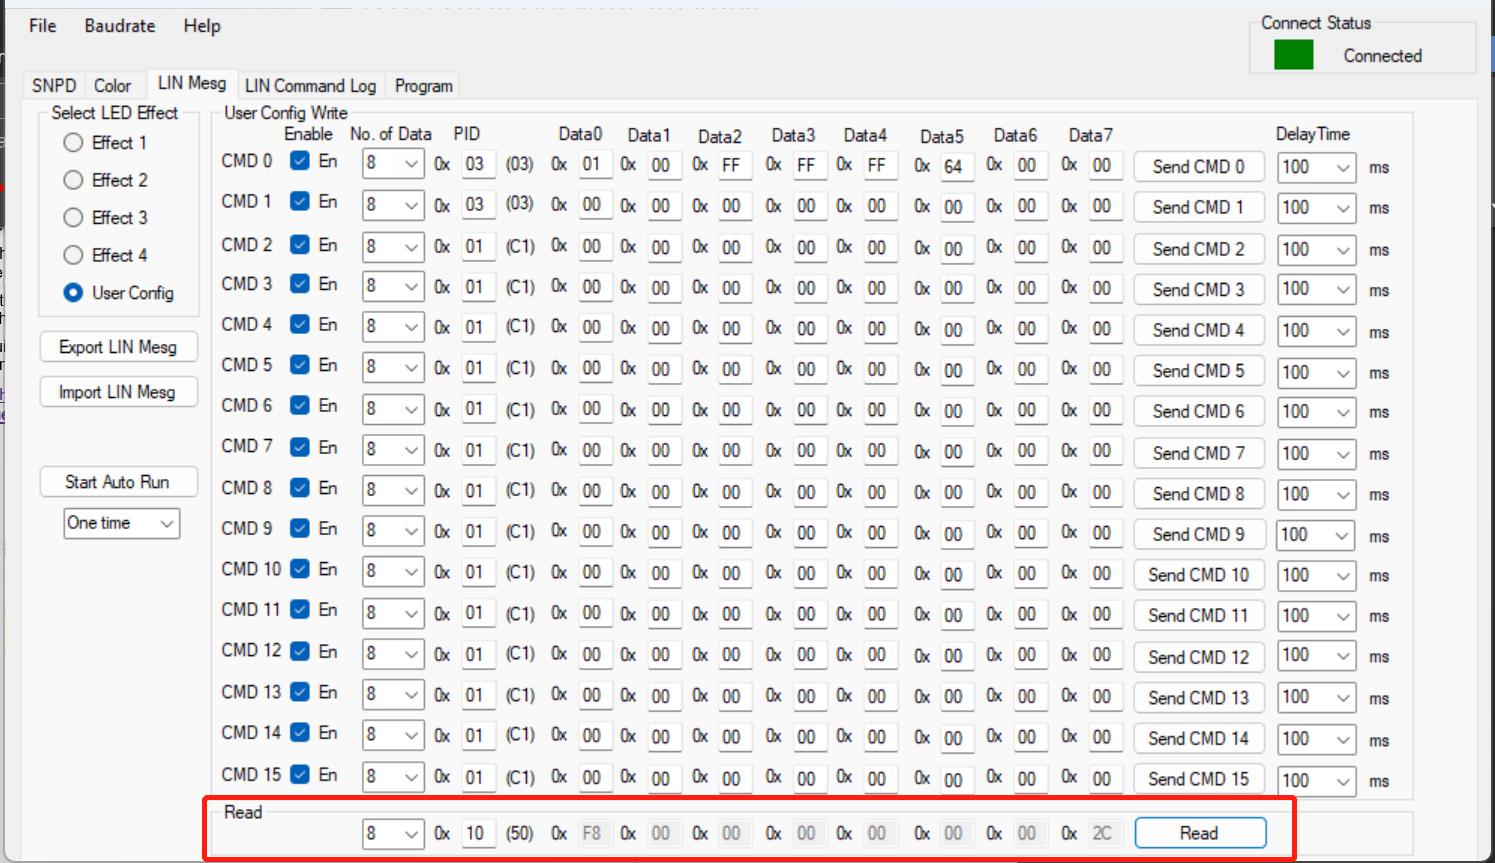Image resolution: width=1495 pixels, height=863 pixels.
Task: Uncheck the CMD 0 Enable checkbox
Action: point(299,161)
